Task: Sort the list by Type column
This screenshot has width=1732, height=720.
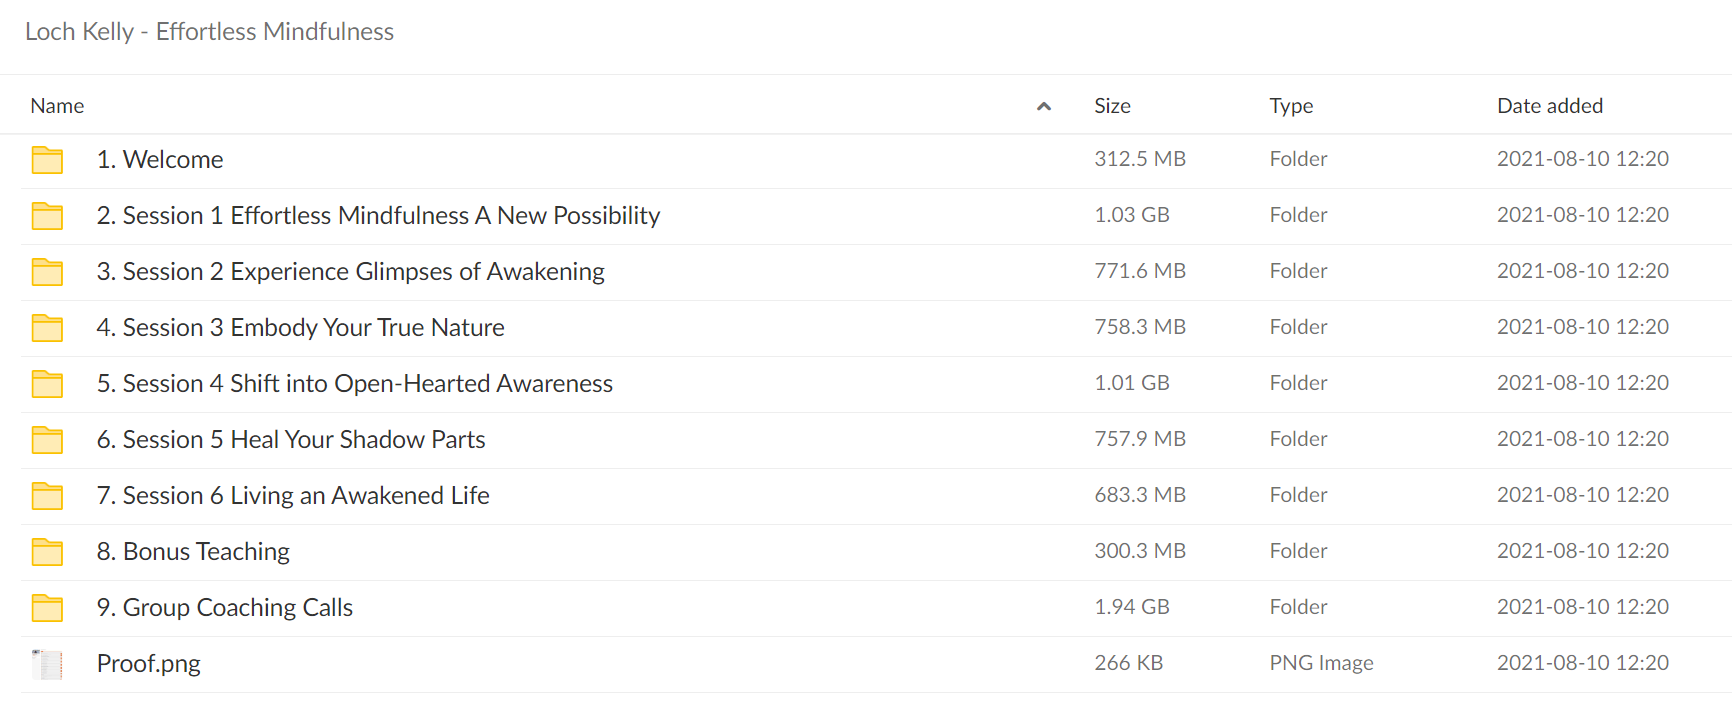Action: (1291, 106)
